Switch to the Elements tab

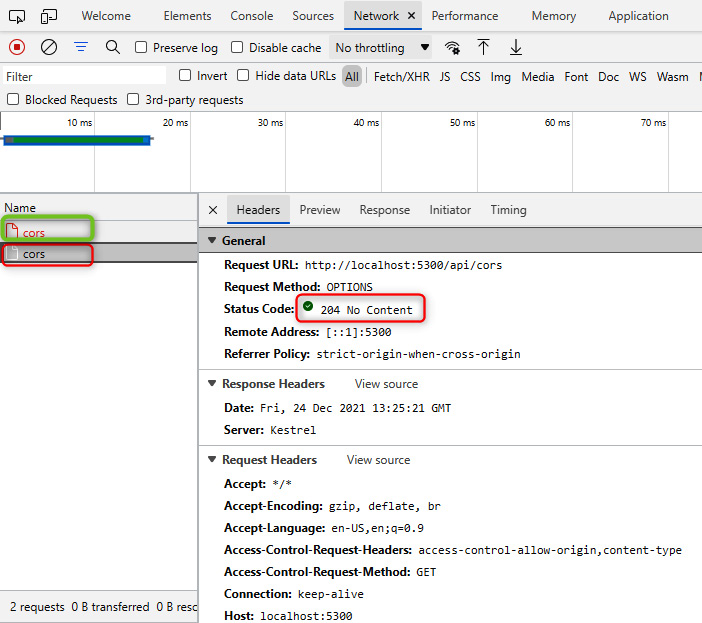[187, 16]
